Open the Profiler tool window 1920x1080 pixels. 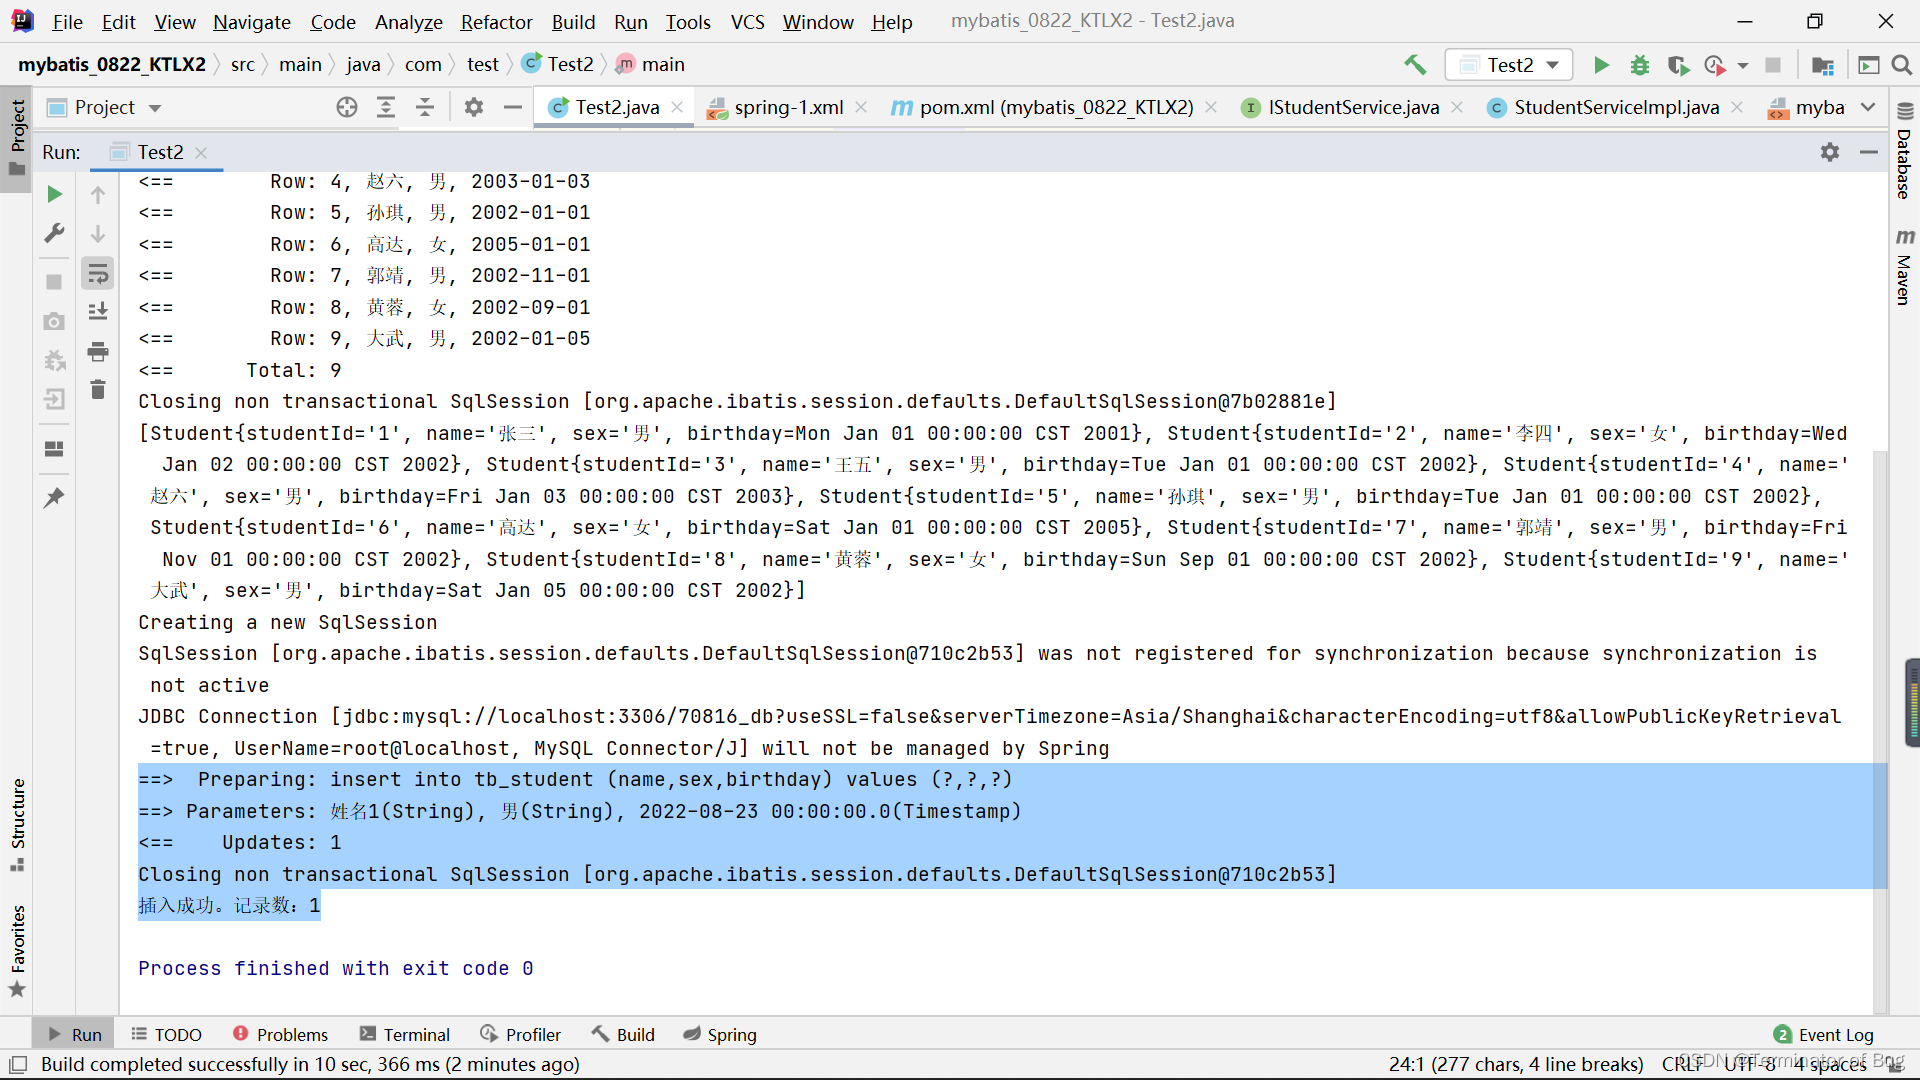[x=520, y=1035]
